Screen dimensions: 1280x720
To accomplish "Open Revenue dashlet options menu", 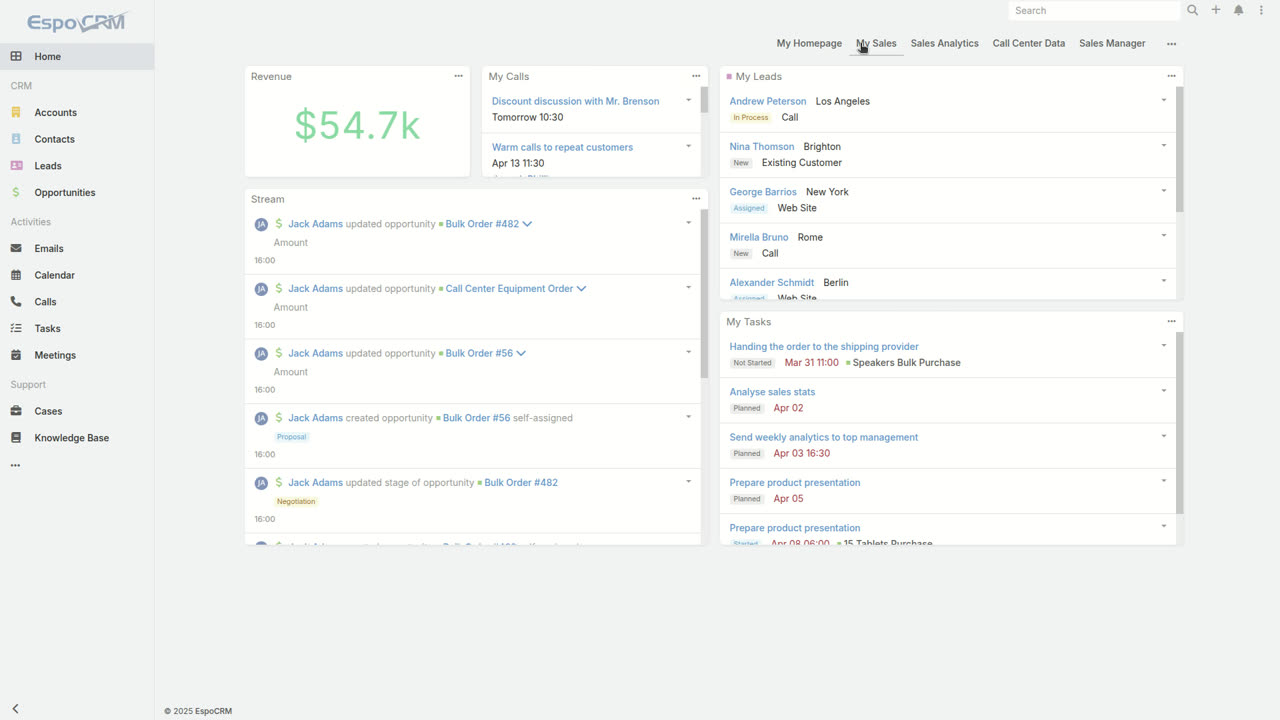I will 458,76.
